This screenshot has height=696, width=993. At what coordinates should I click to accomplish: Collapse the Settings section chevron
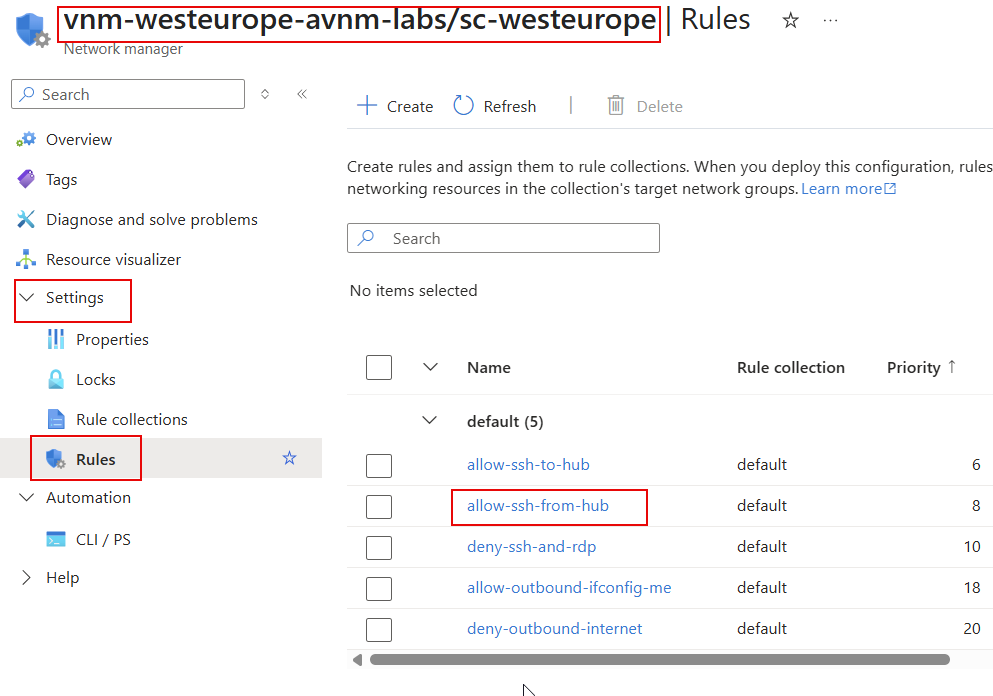[x=27, y=298]
